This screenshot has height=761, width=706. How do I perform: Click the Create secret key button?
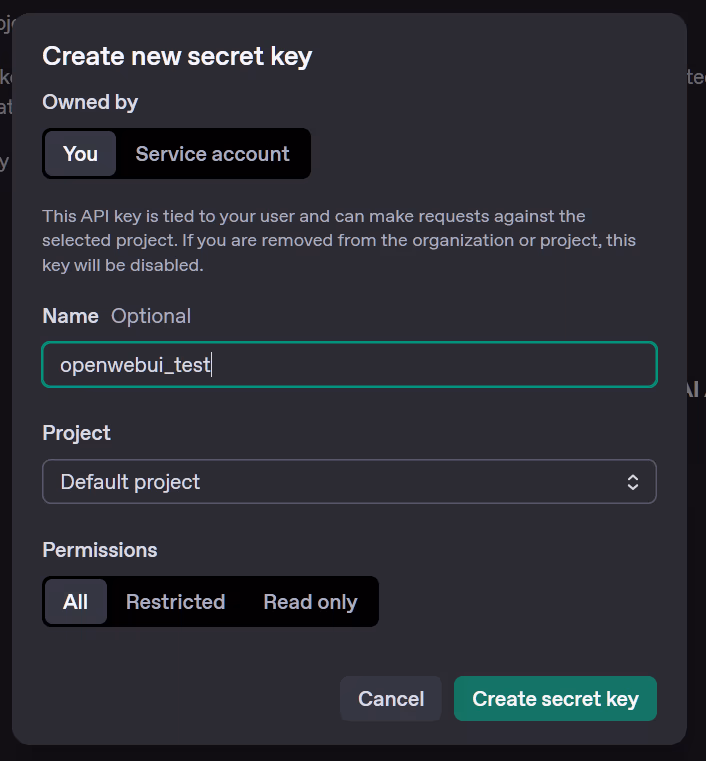[555, 699]
